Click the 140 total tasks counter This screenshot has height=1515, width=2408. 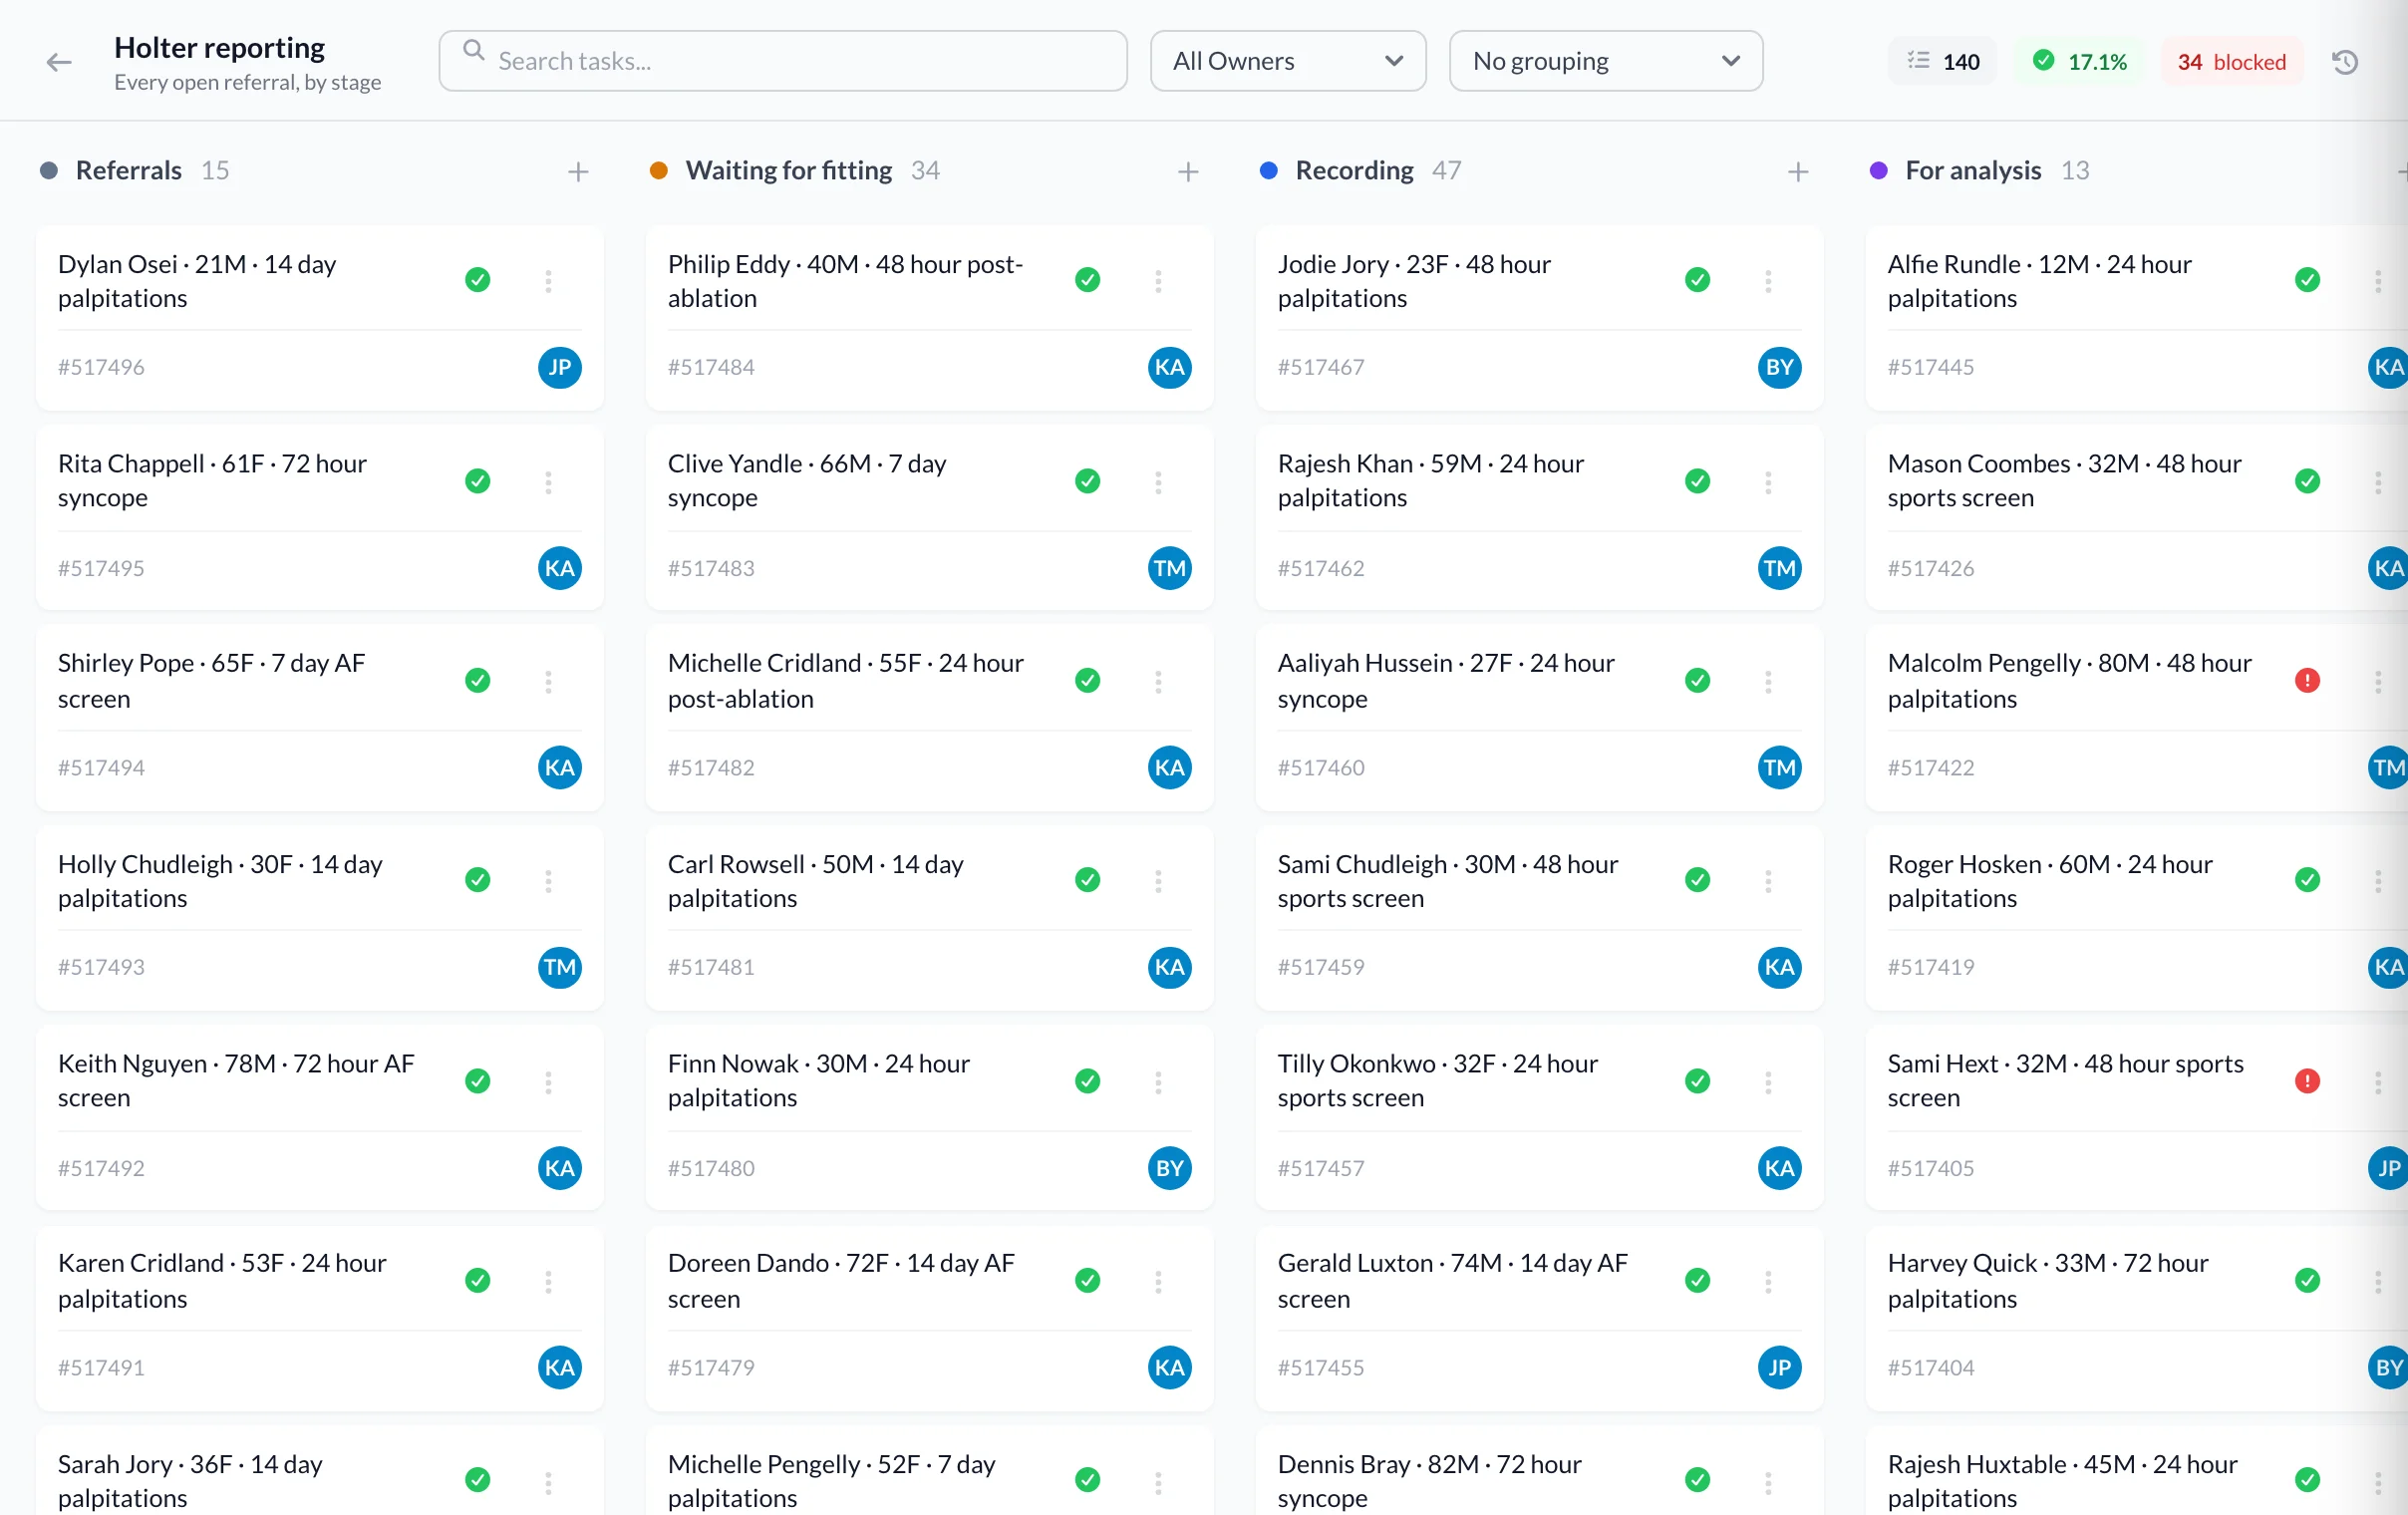[x=1943, y=62]
